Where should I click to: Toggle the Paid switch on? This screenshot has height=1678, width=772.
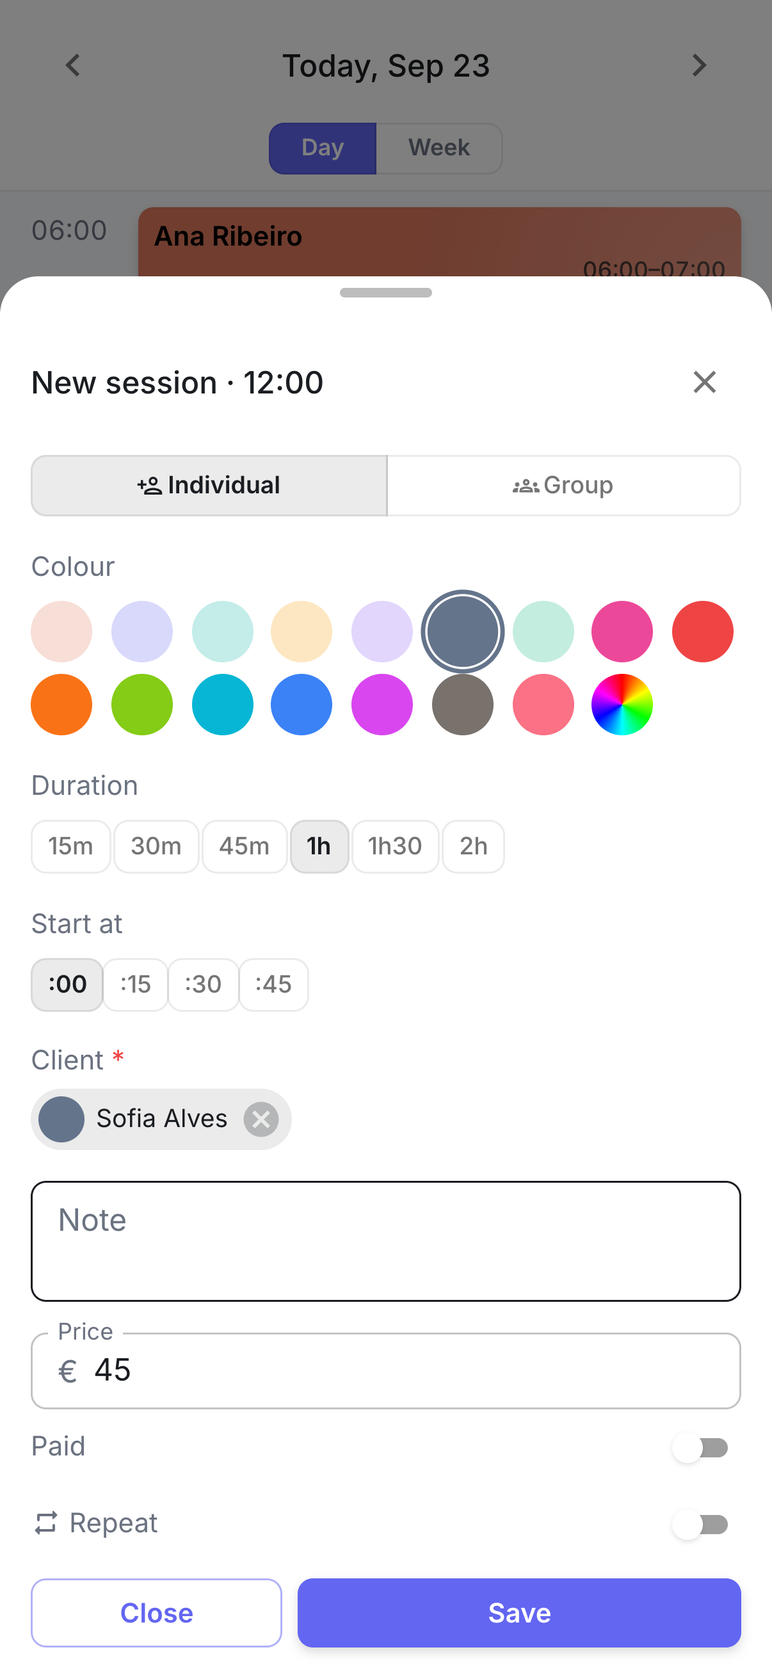[700, 1447]
